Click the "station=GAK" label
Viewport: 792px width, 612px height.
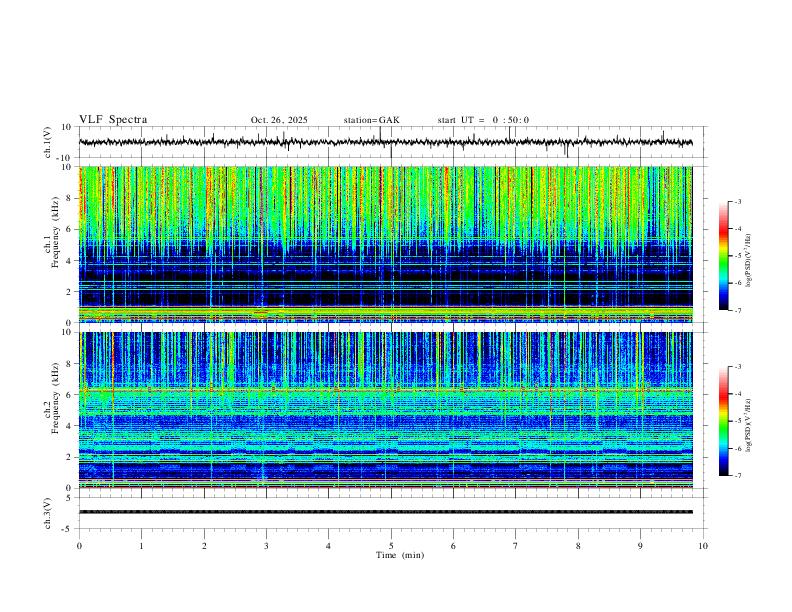point(371,120)
